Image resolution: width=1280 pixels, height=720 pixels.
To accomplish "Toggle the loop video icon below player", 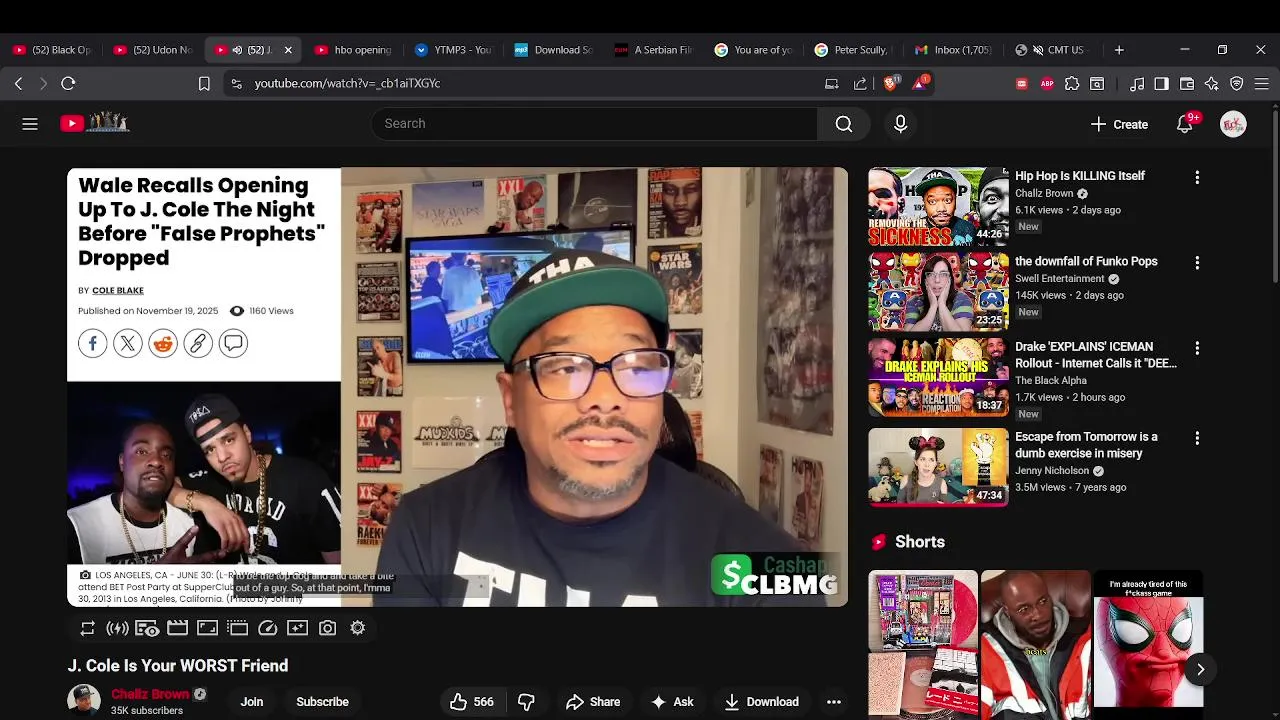I will pos(88,628).
